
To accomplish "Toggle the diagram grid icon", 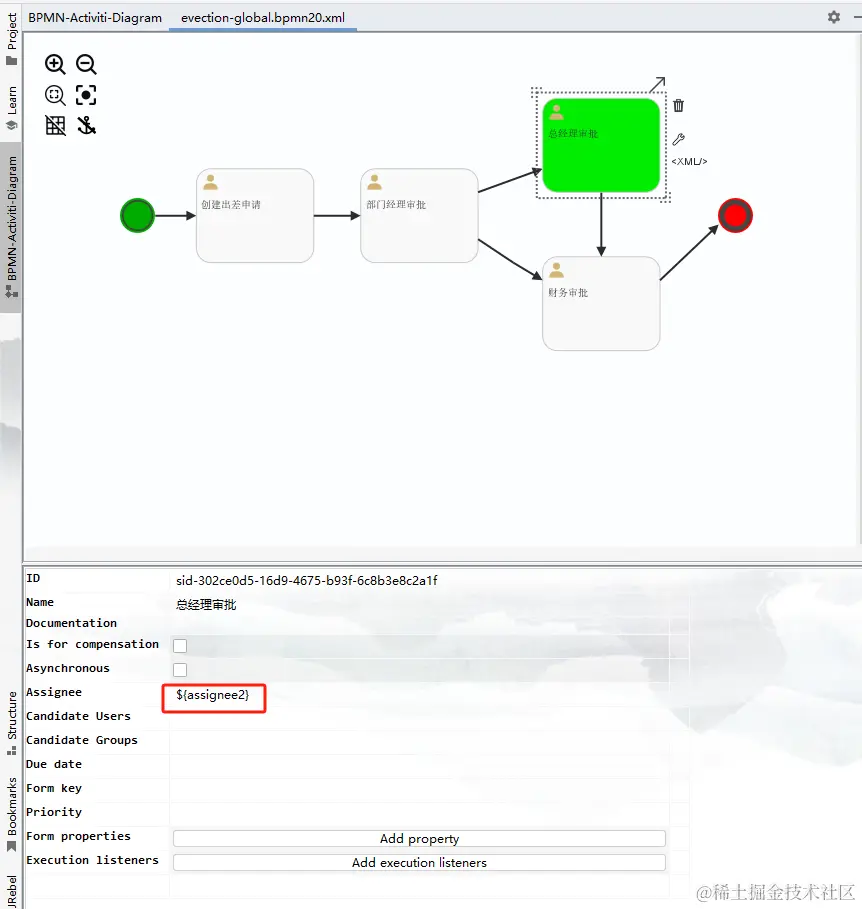I will (x=55, y=125).
